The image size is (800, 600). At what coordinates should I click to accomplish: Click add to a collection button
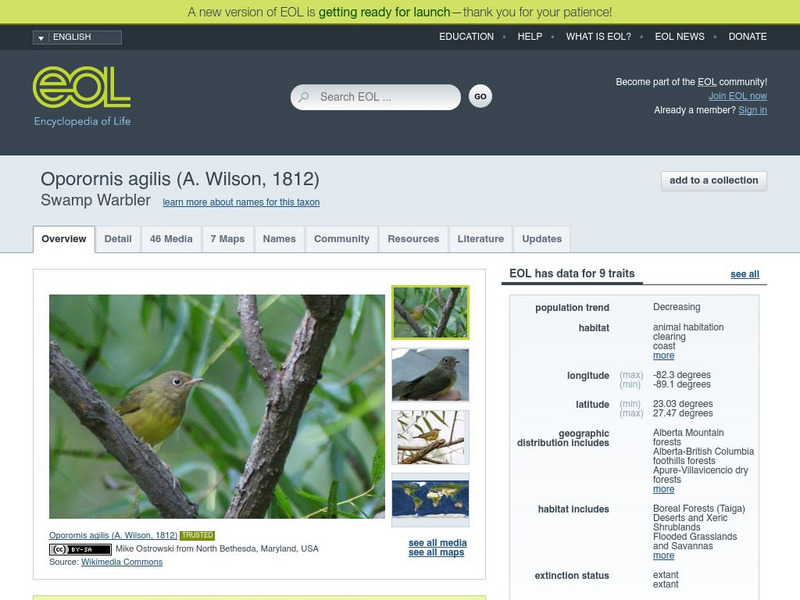[714, 181]
